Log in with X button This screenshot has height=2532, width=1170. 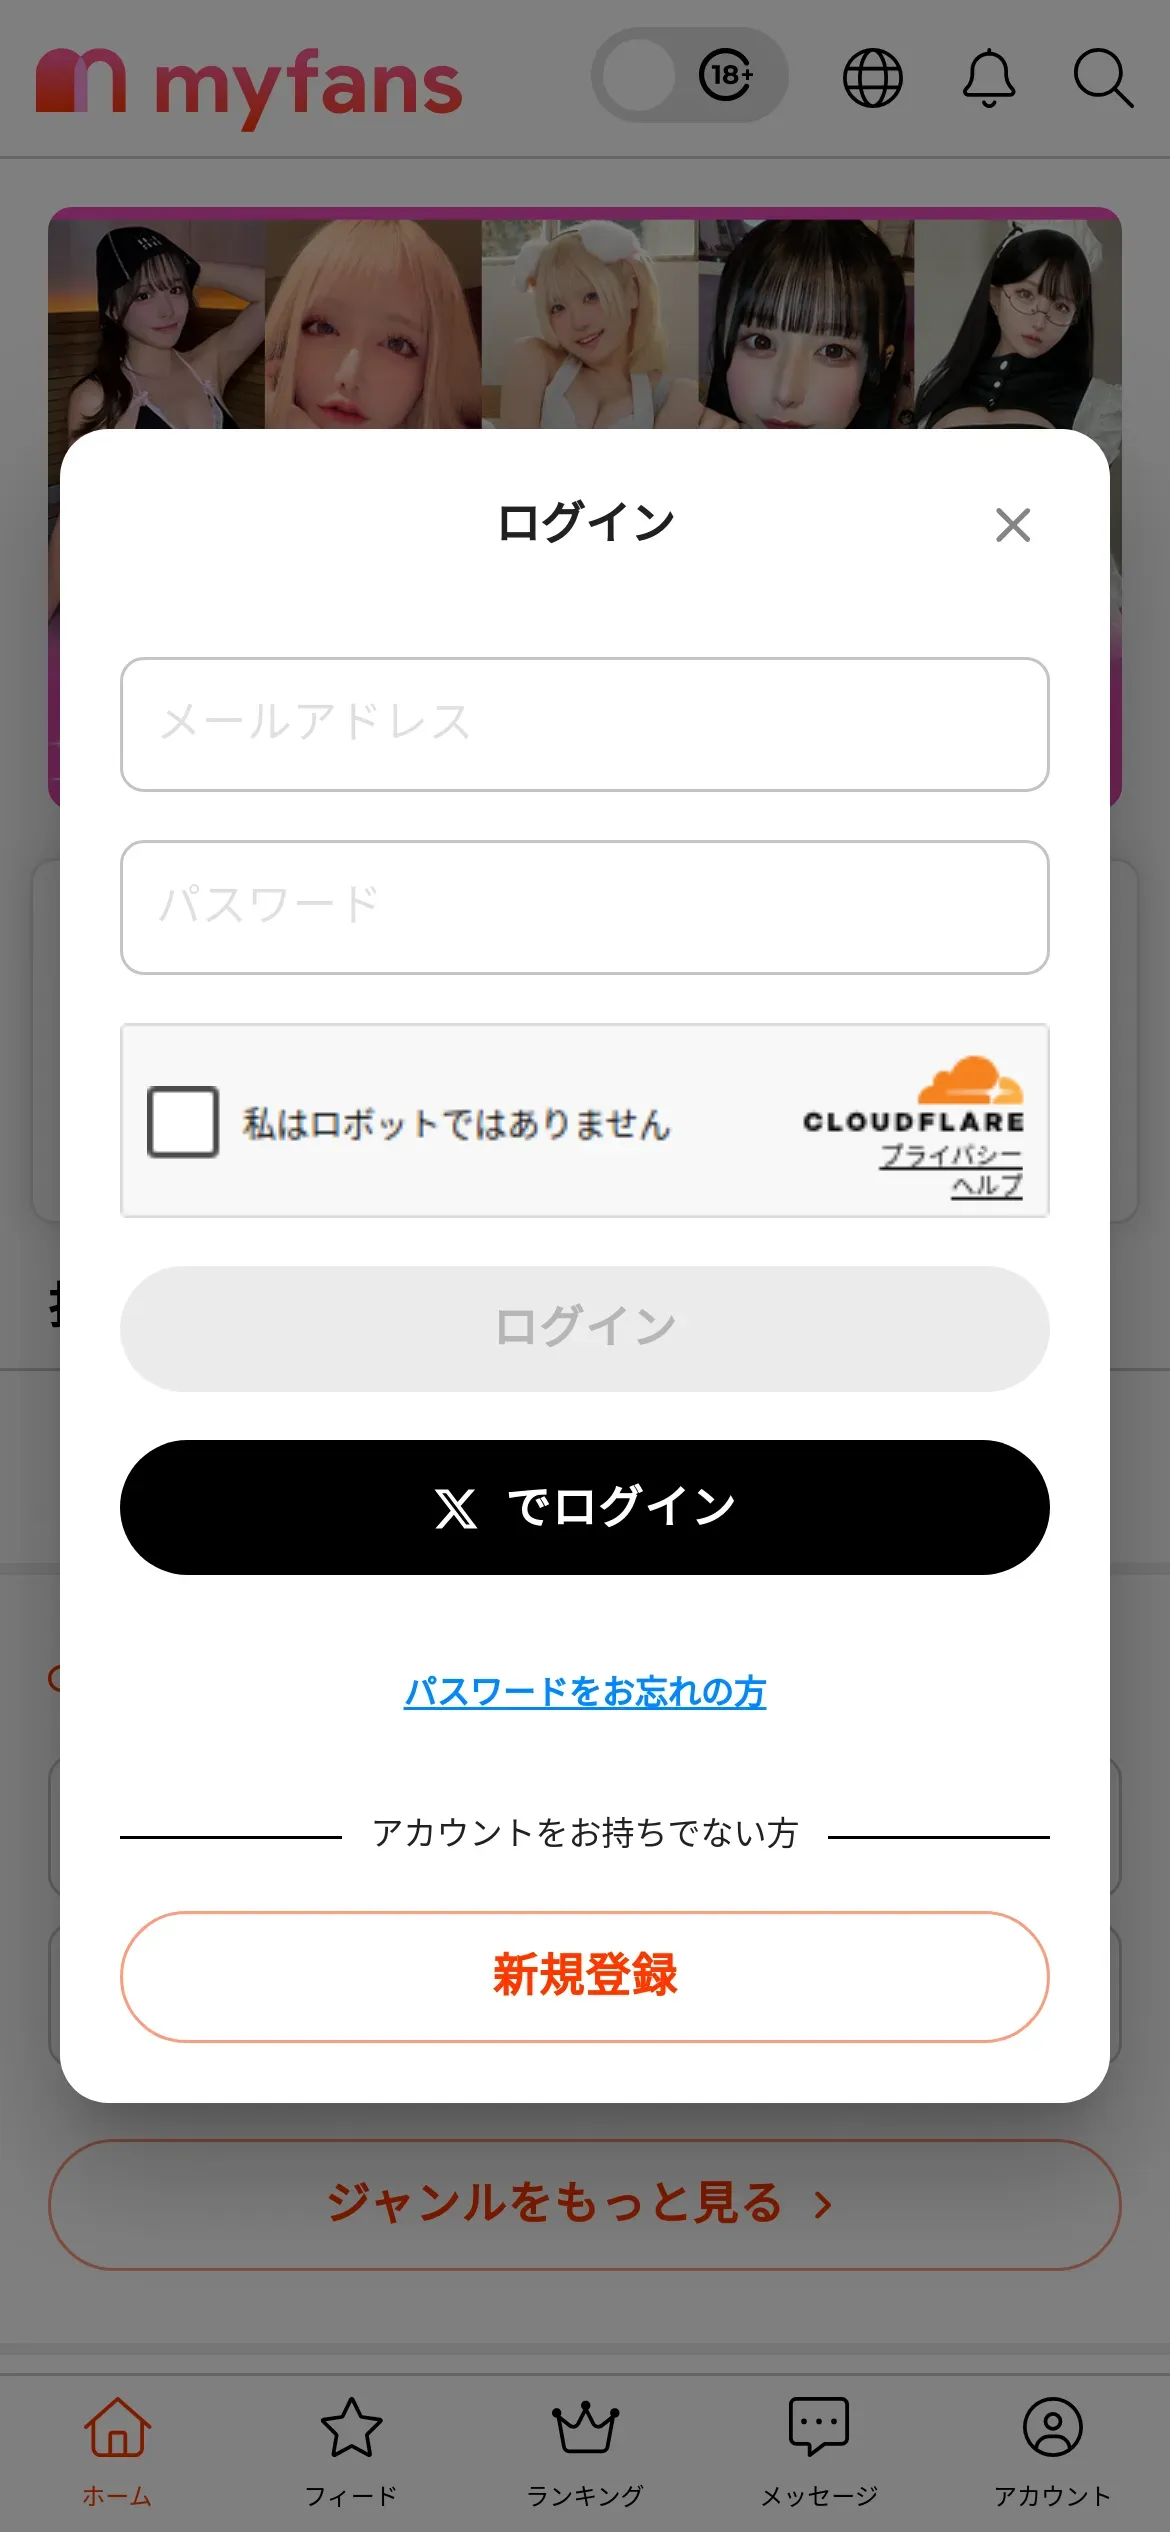pyautogui.click(x=584, y=1507)
